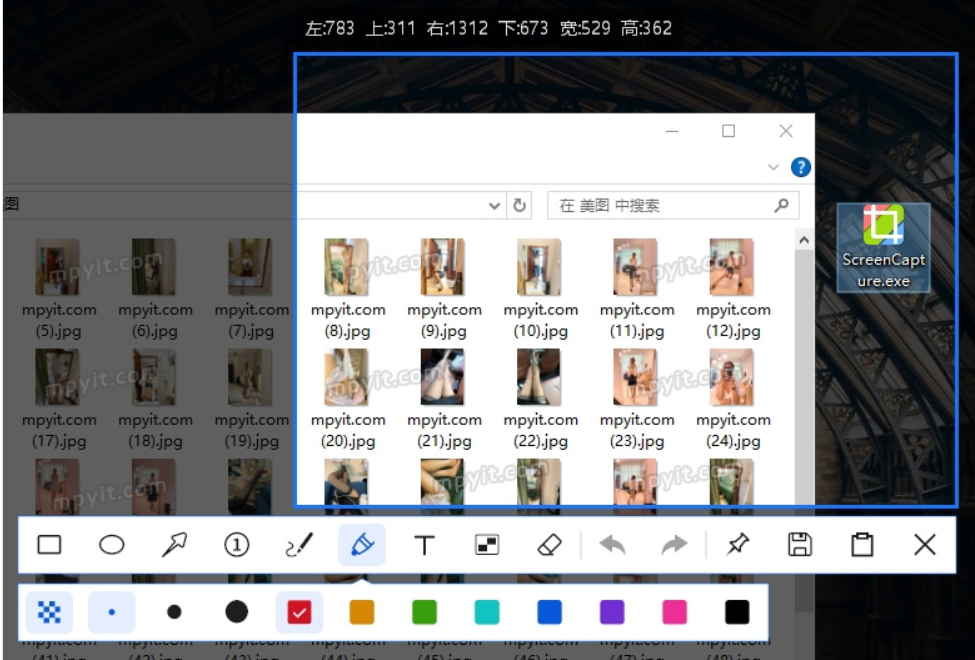Select the mosaic blur tool

pyautogui.click(x=486, y=545)
